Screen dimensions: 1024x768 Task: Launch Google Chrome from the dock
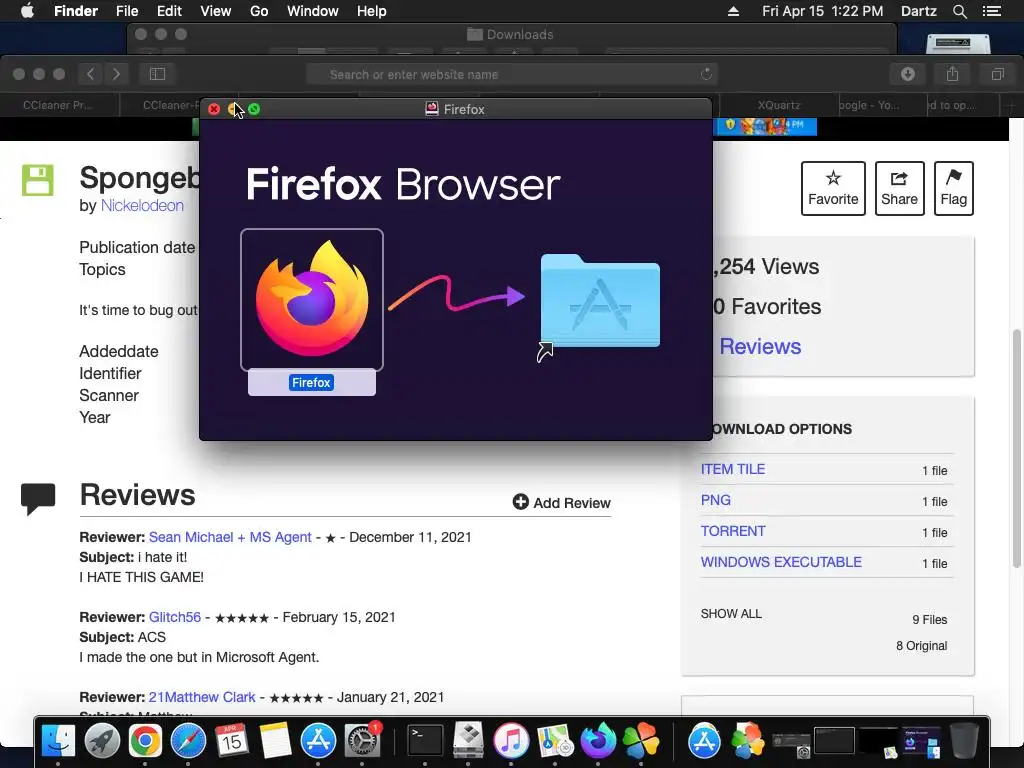point(145,741)
